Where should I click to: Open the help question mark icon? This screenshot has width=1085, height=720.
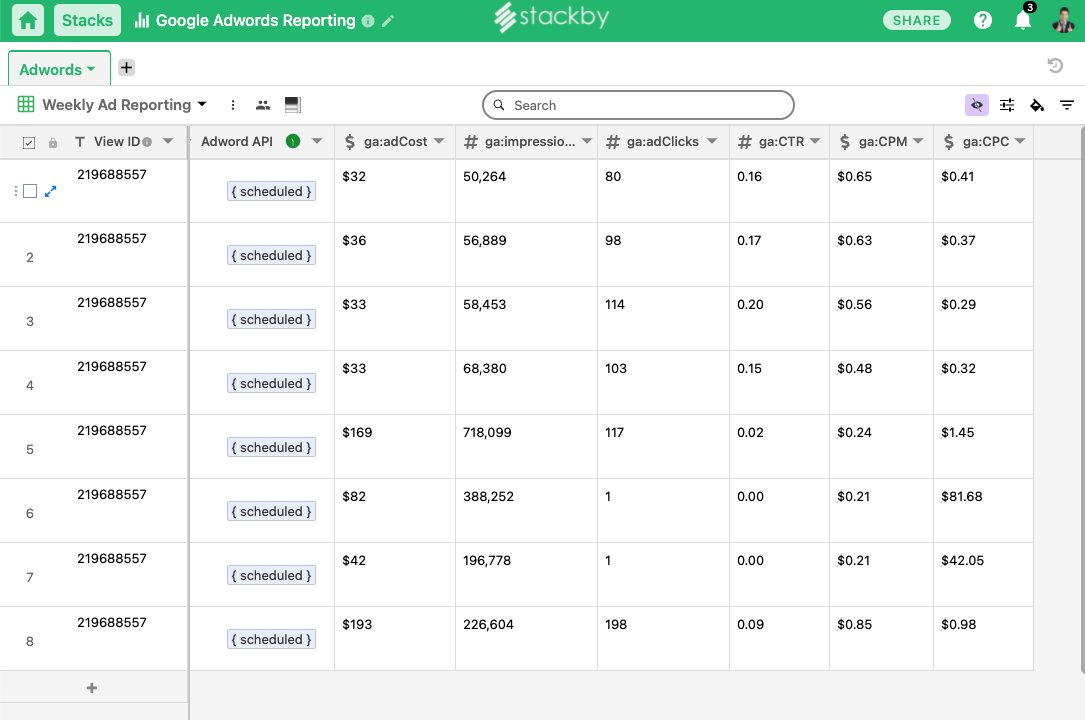coord(983,20)
